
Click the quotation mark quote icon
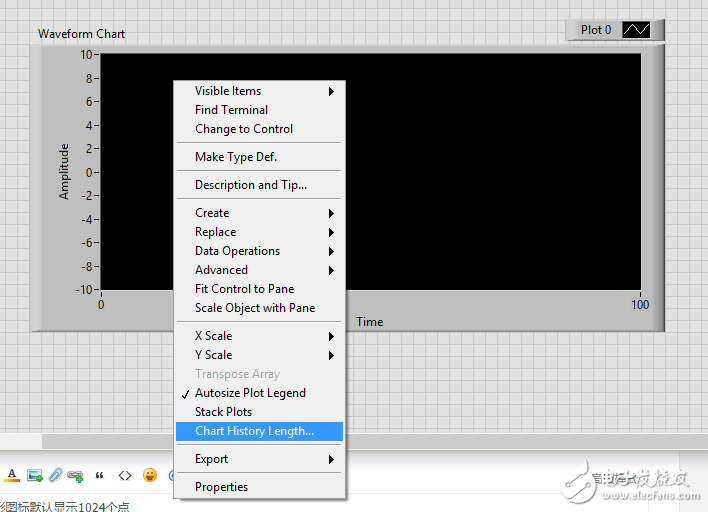pyautogui.click(x=100, y=475)
